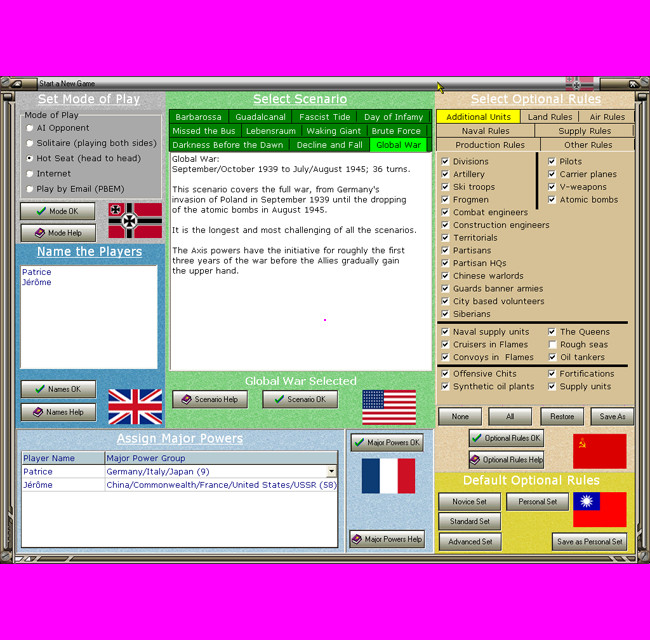Image resolution: width=650 pixels, height=640 pixels.
Task: Select Hot Seat head to head
Action: click(x=30, y=158)
